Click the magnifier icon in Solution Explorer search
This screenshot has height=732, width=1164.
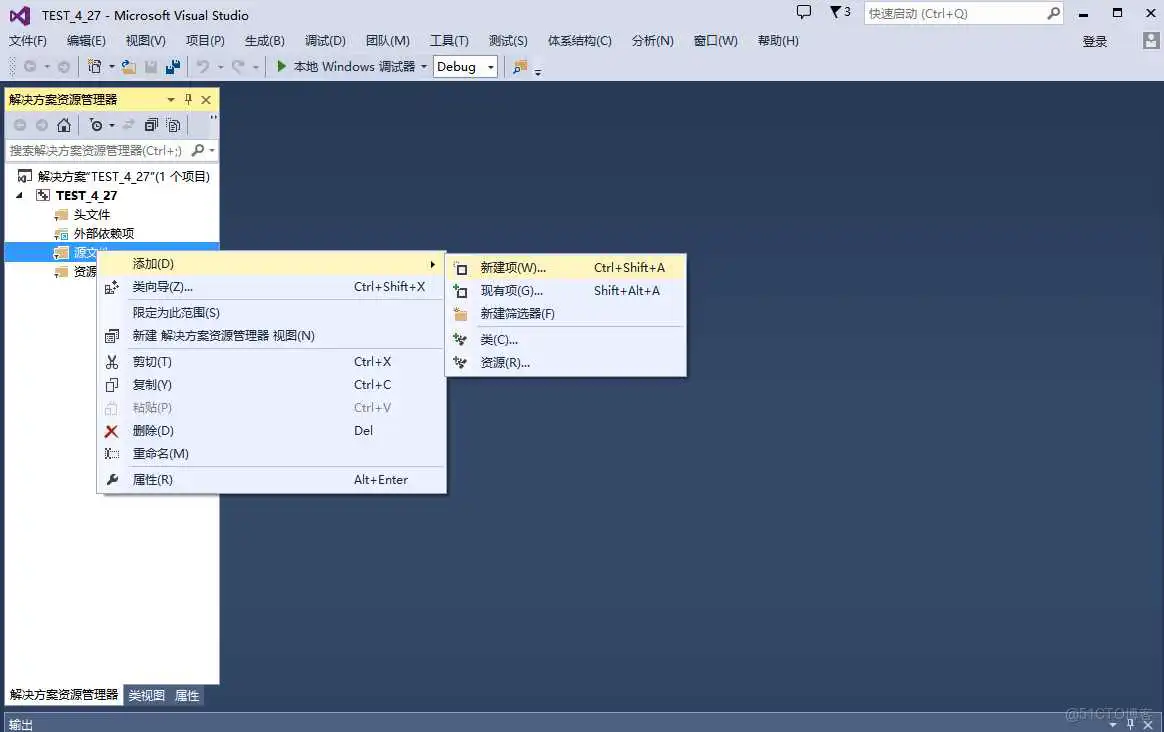coord(198,149)
